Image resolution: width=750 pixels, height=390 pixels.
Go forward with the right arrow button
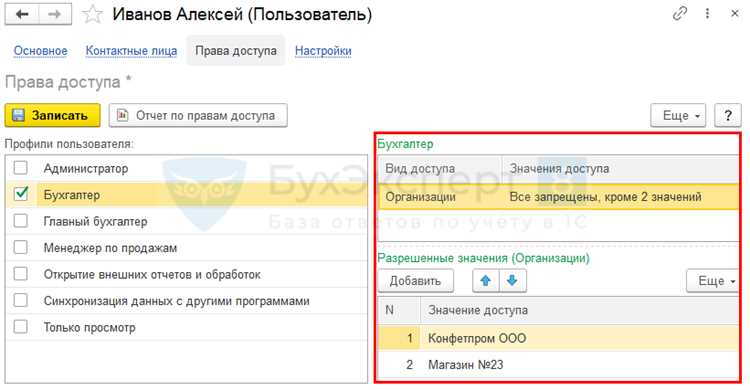55,14
